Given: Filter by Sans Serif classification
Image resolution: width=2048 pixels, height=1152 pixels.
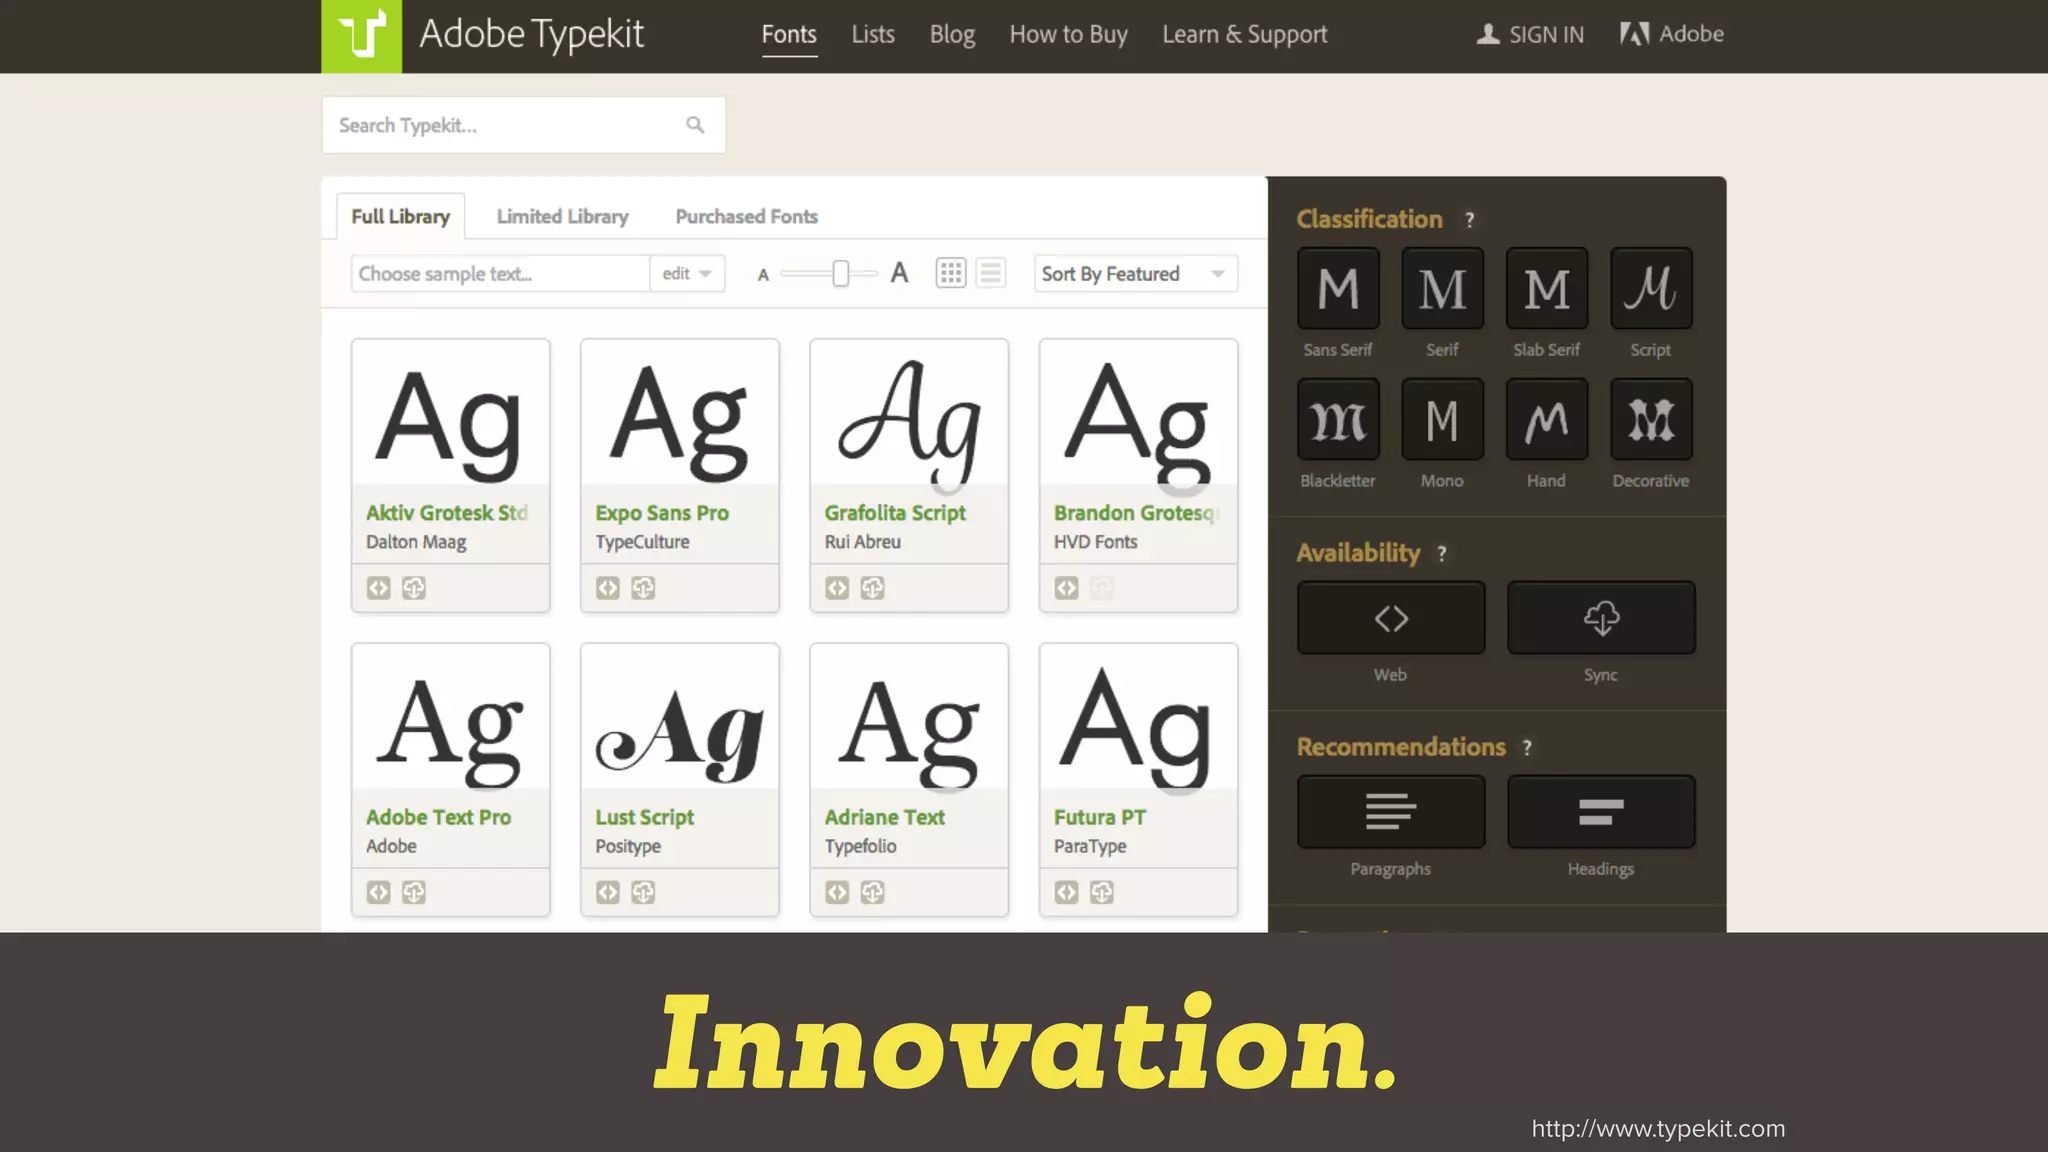Looking at the screenshot, I should [x=1338, y=289].
